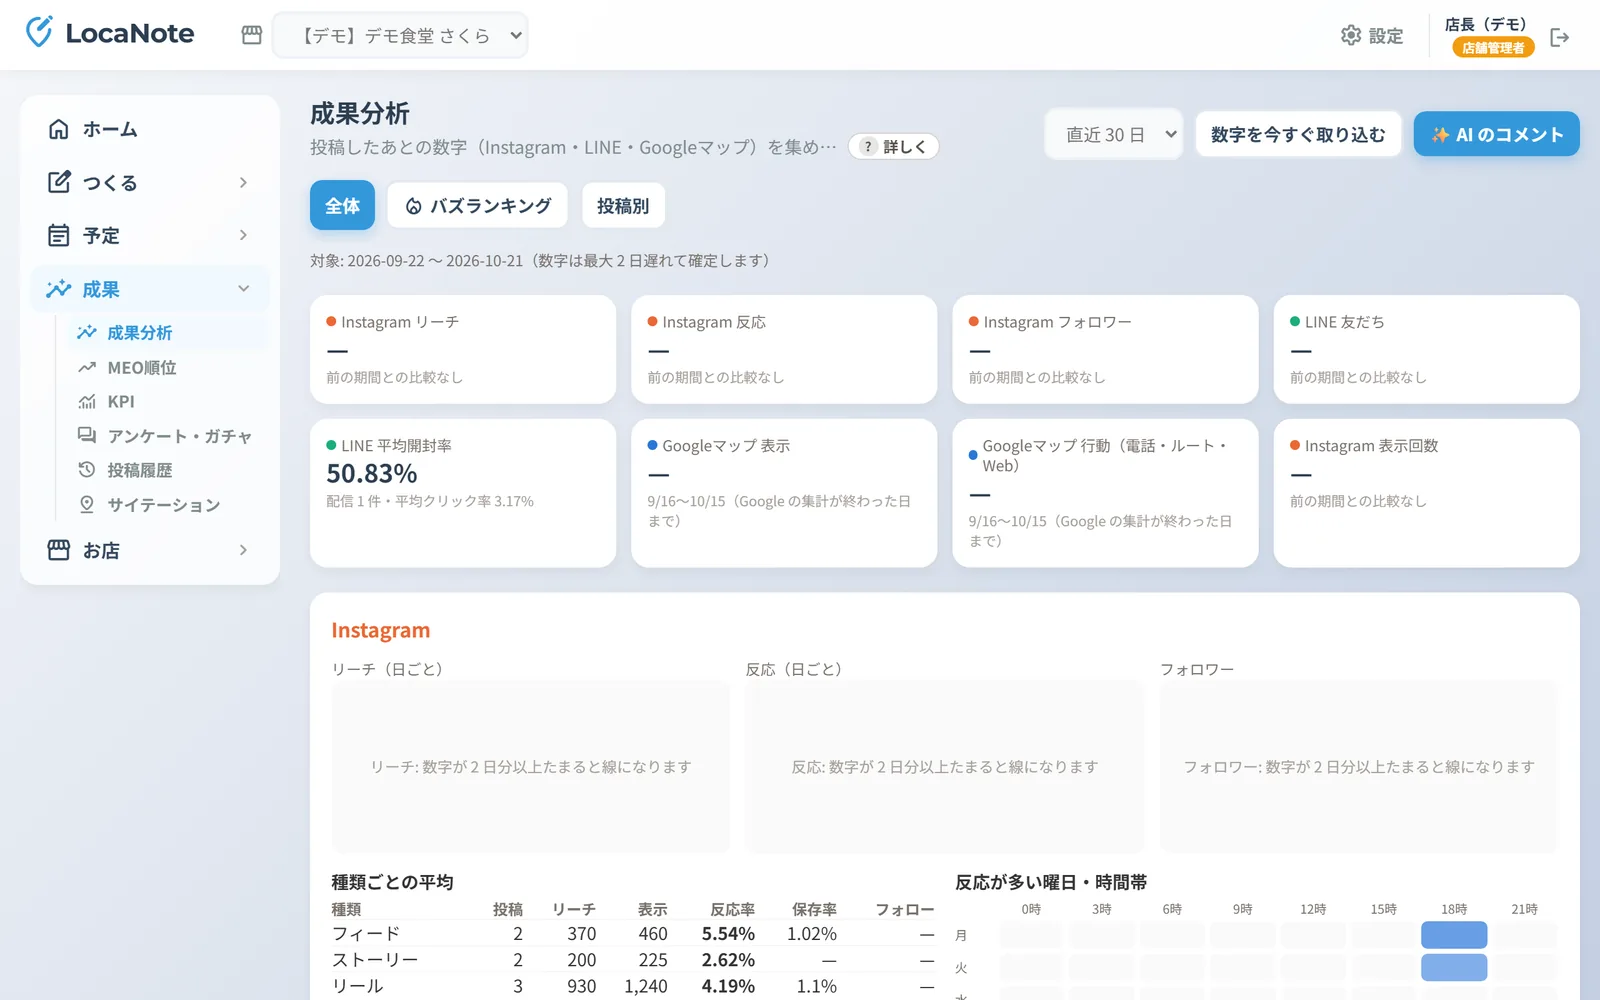Select the 全体 tab

tap(342, 205)
